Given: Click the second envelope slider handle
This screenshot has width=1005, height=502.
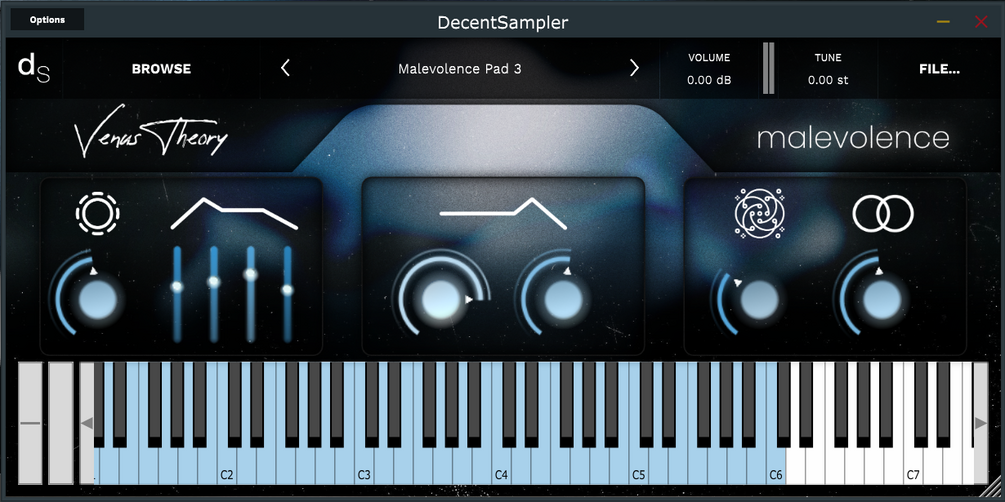Looking at the screenshot, I should coord(214,281).
